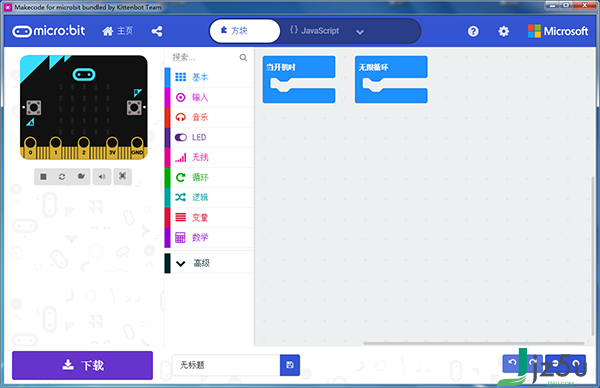600x388 pixels.
Task: Stop the simulator
Action: pyautogui.click(x=44, y=176)
